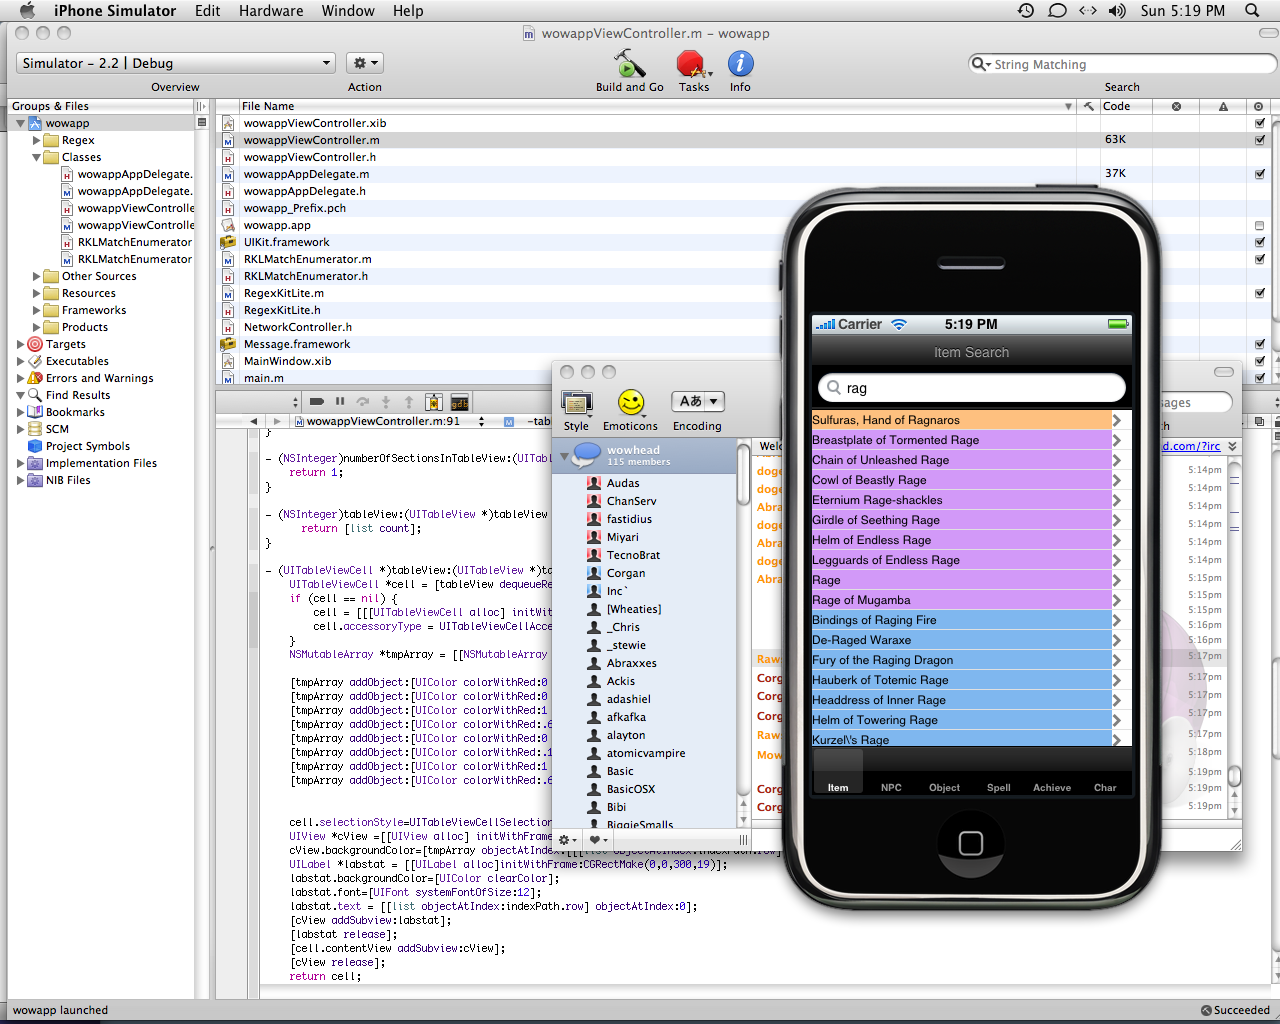The height and width of the screenshot is (1024, 1280).
Task: Click the Emoticons smiley face icon
Action: [630, 402]
